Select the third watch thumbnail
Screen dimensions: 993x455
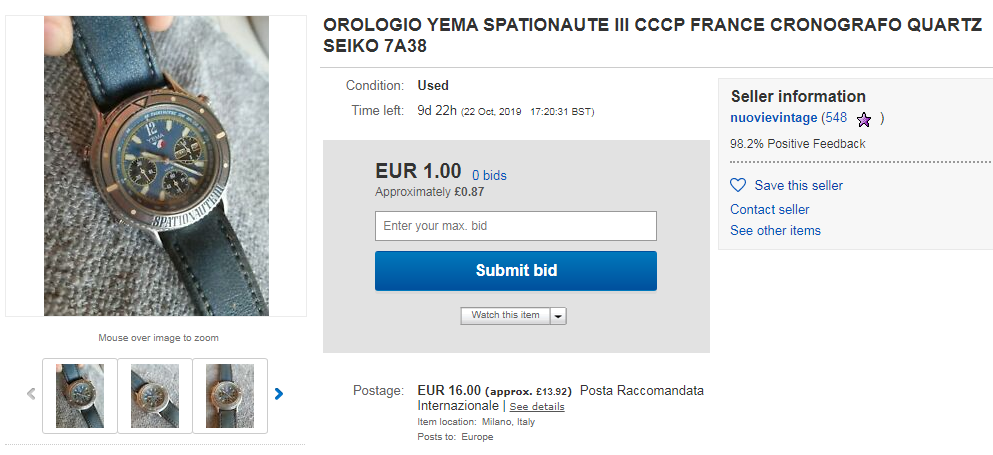(230, 395)
